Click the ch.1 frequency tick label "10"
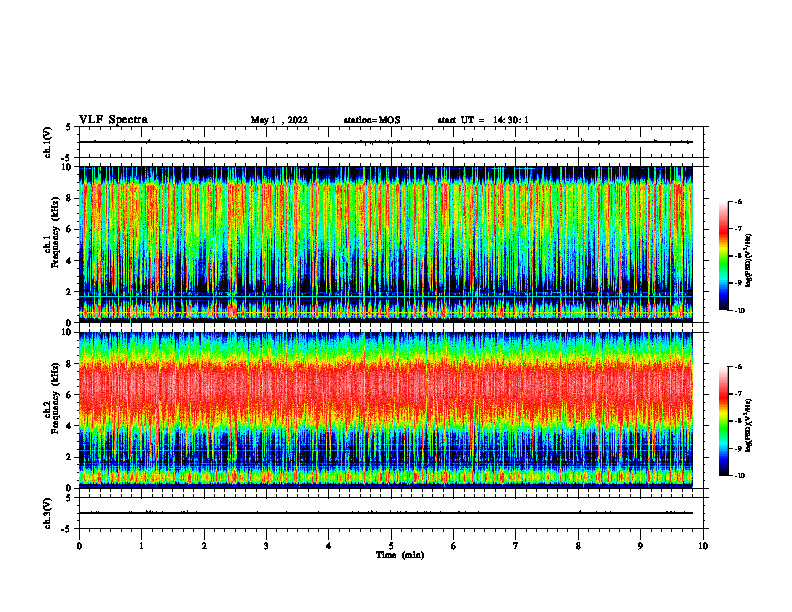 [69, 167]
